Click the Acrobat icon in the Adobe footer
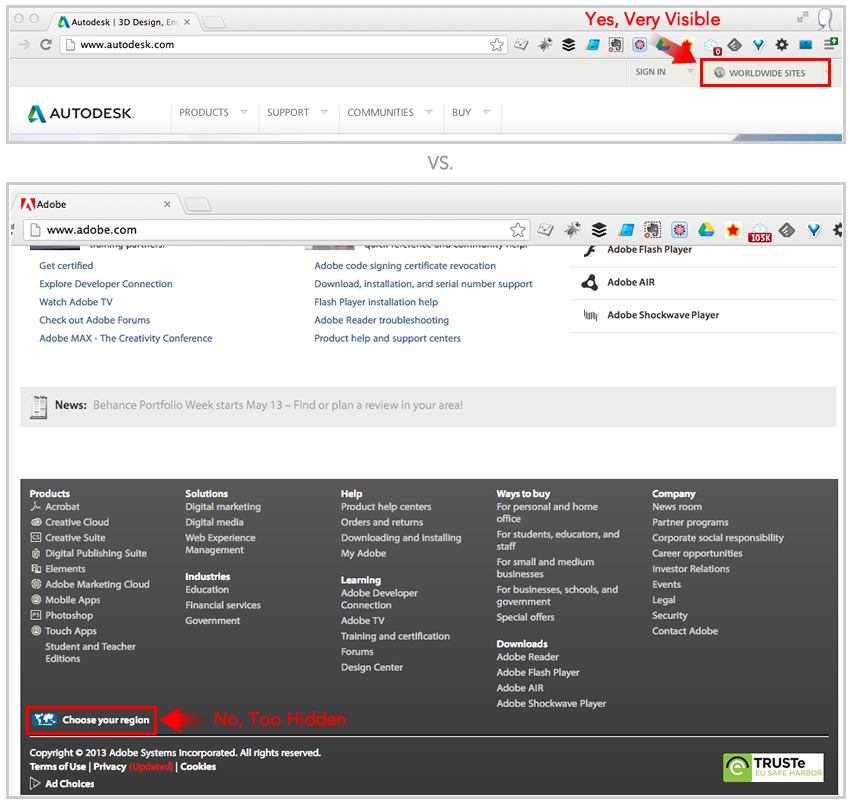850x807 pixels. point(36,506)
